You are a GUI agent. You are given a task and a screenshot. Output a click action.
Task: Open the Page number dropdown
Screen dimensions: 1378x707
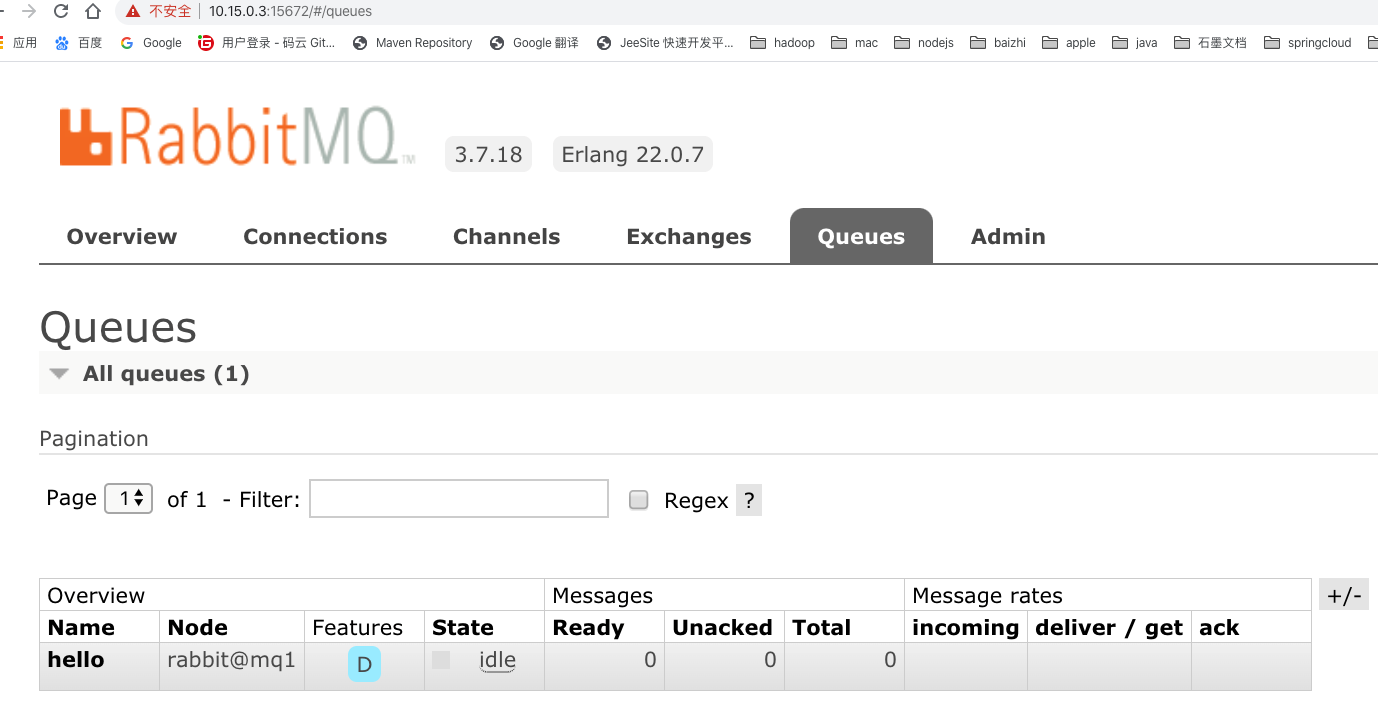click(128, 498)
